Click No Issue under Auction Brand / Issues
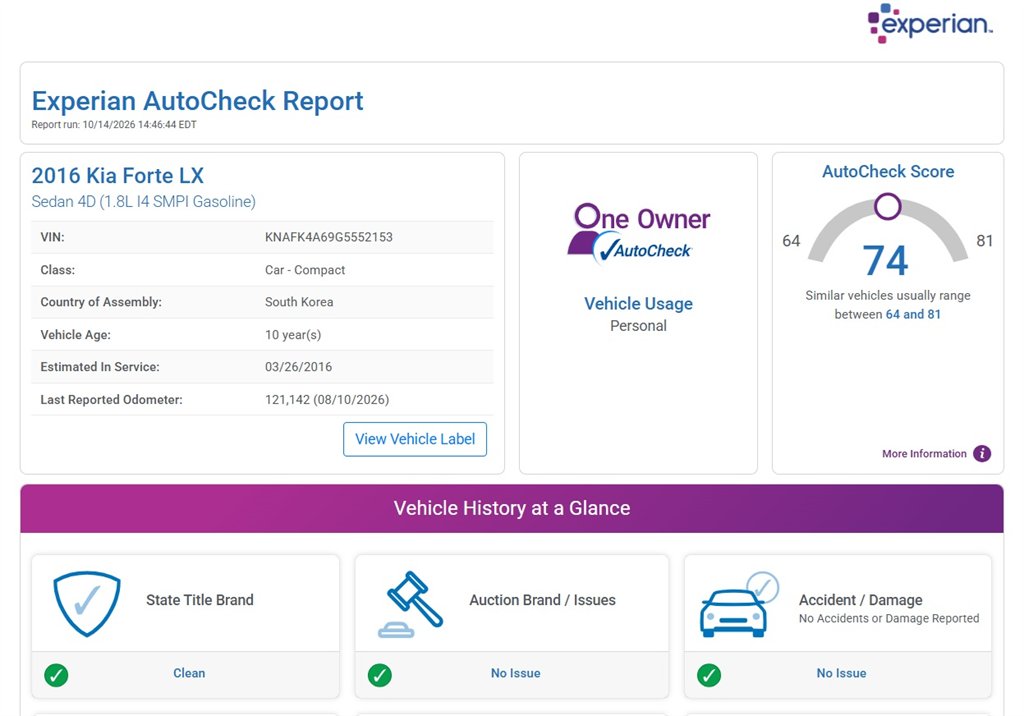 coord(515,673)
